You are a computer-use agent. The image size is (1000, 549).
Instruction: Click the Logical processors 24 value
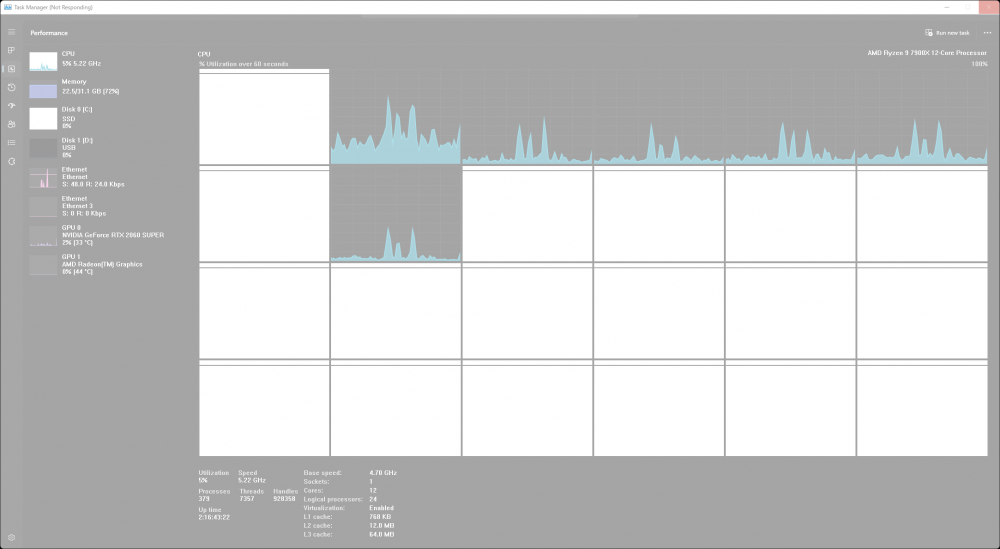(x=372, y=499)
